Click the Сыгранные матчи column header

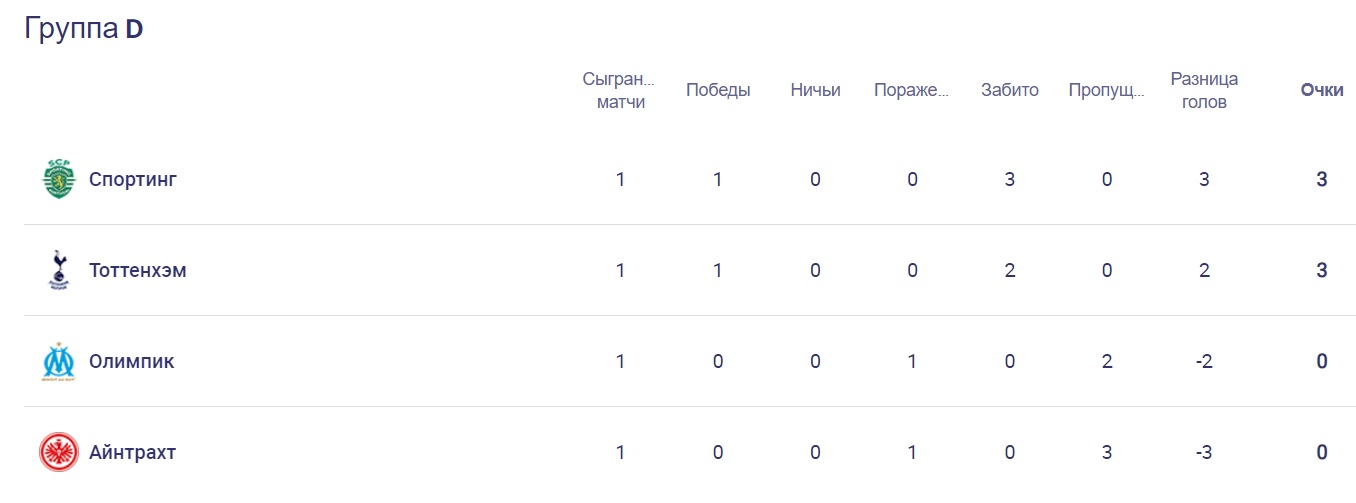point(620,90)
